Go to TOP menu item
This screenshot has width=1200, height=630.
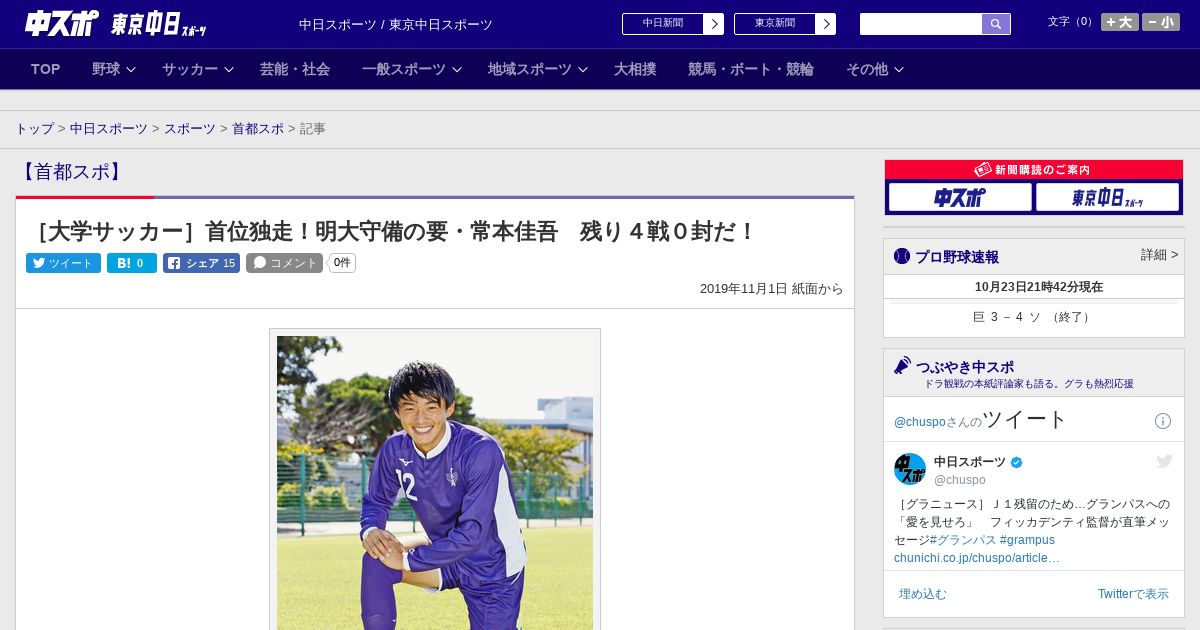coord(45,69)
